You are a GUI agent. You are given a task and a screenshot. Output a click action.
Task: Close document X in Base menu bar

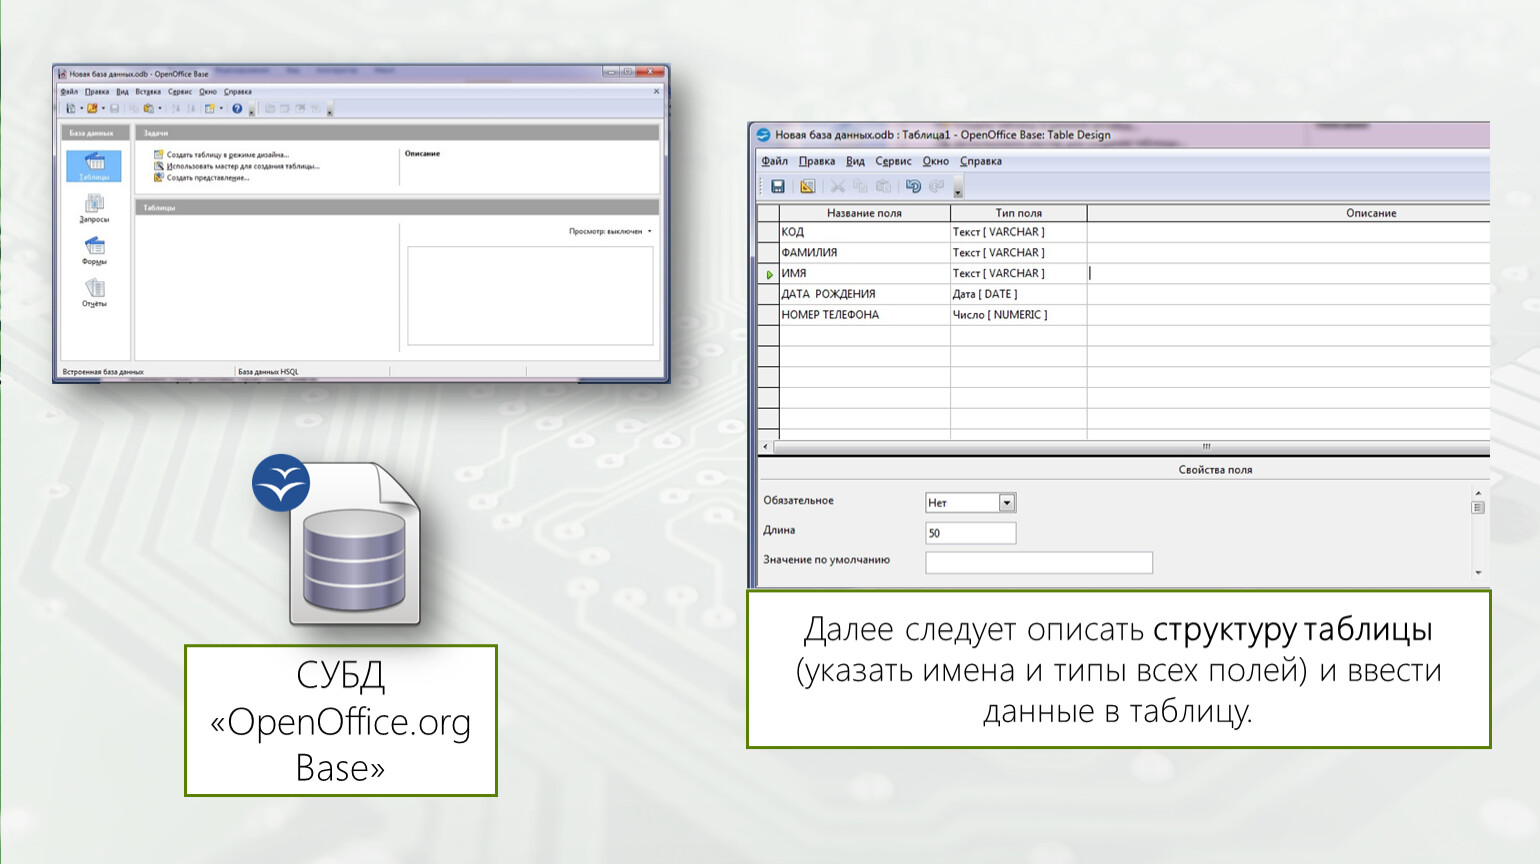click(x=656, y=91)
